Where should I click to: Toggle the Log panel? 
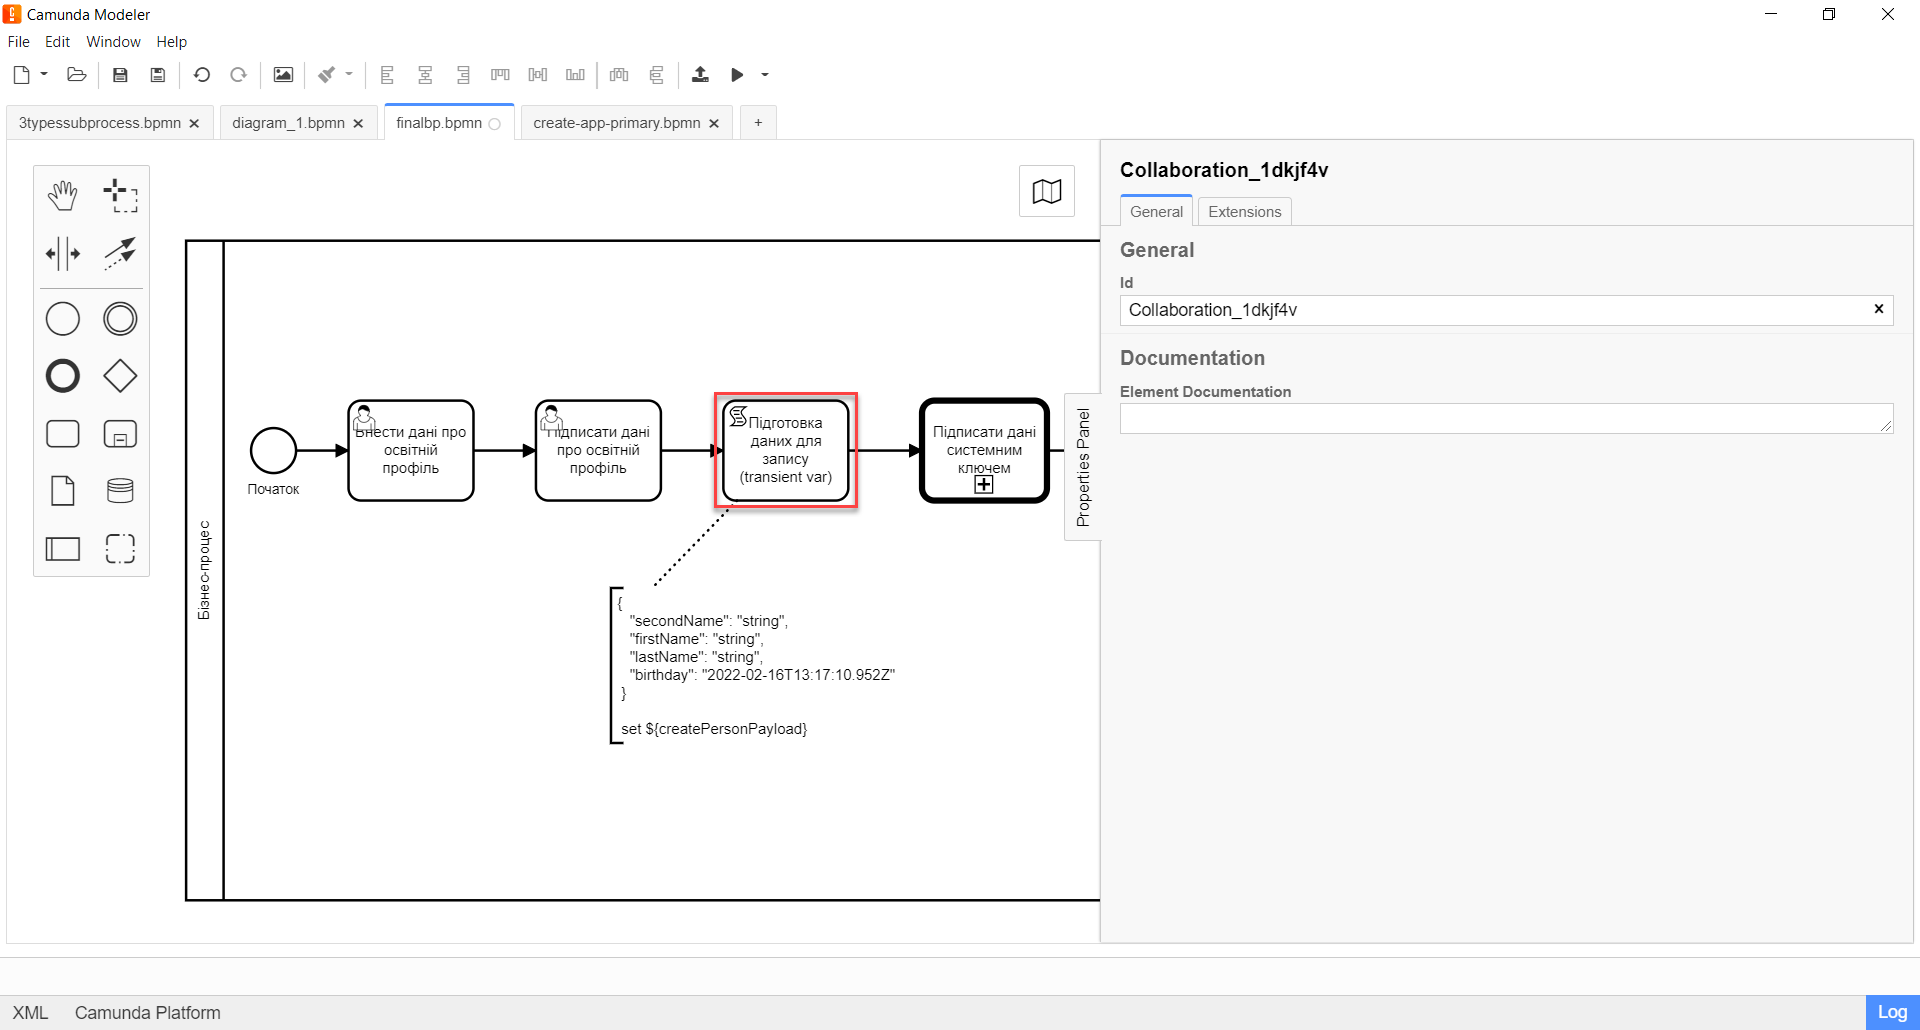1891,1012
